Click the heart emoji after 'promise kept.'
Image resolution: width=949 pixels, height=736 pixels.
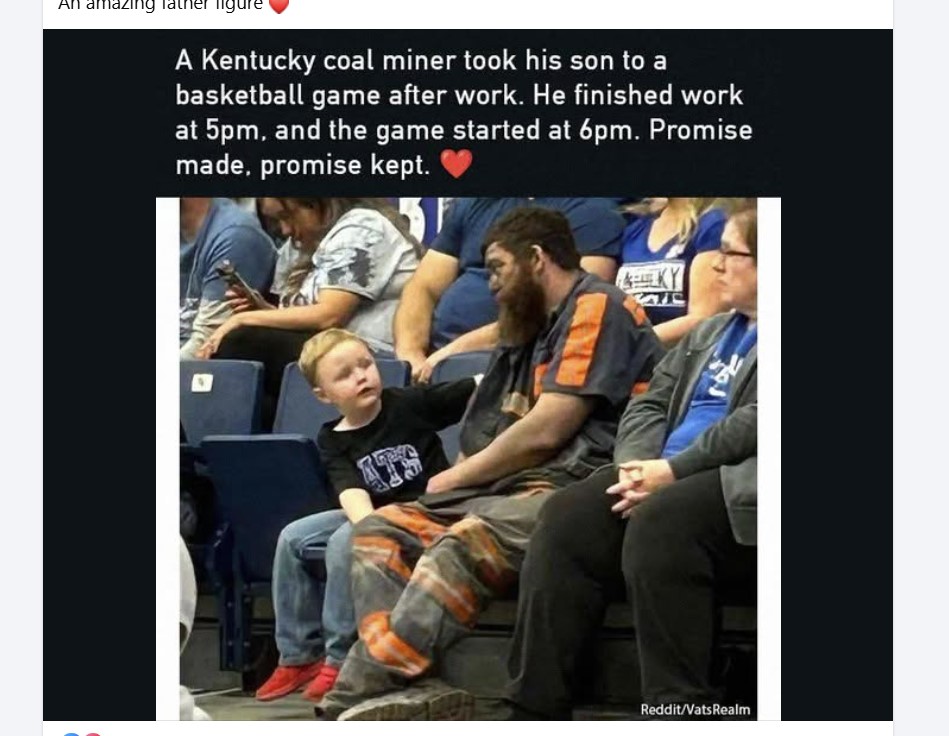[456, 163]
